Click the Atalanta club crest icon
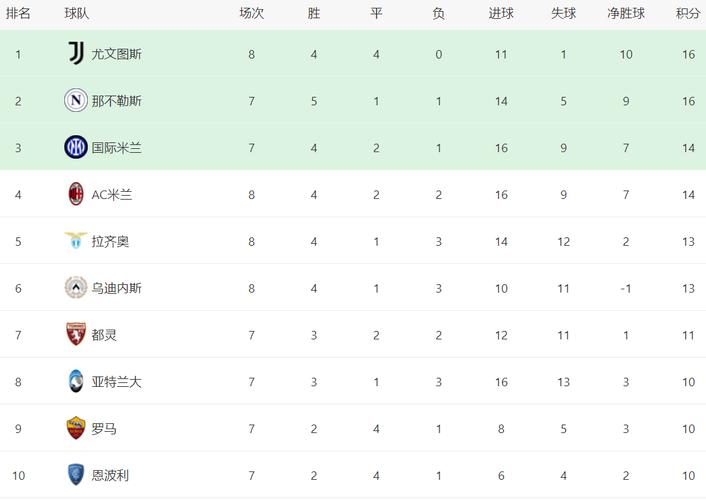This screenshot has height=500, width=706. click(x=76, y=381)
